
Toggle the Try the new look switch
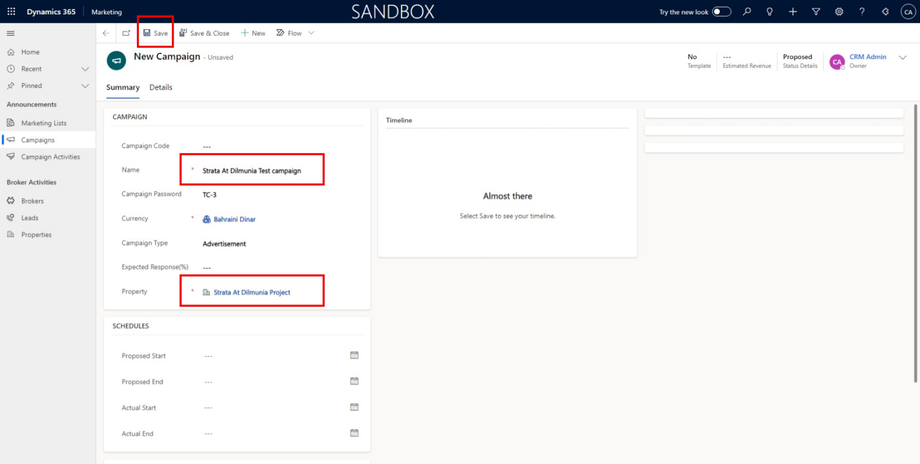(x=722, y=12)
